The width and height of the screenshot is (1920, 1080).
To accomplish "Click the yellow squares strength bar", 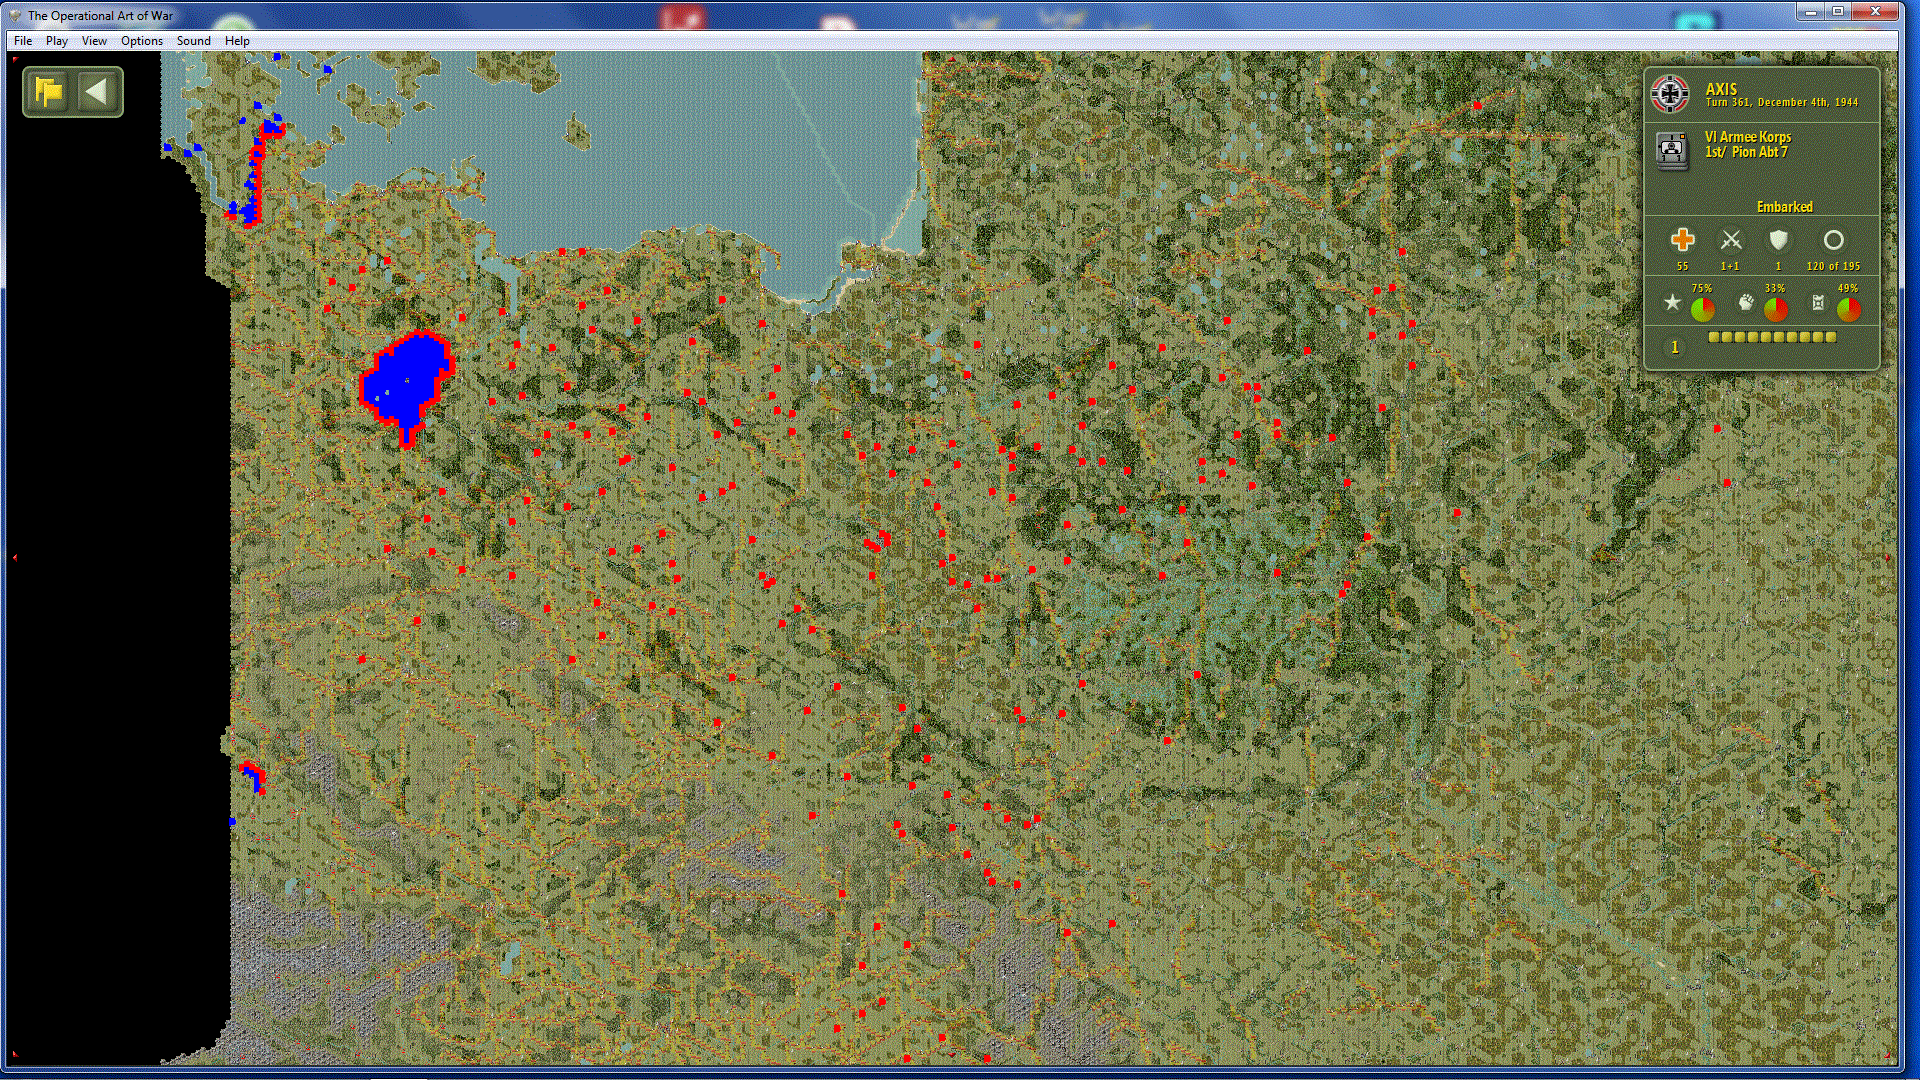I will pyautogui.click(x=1772, y=338).
